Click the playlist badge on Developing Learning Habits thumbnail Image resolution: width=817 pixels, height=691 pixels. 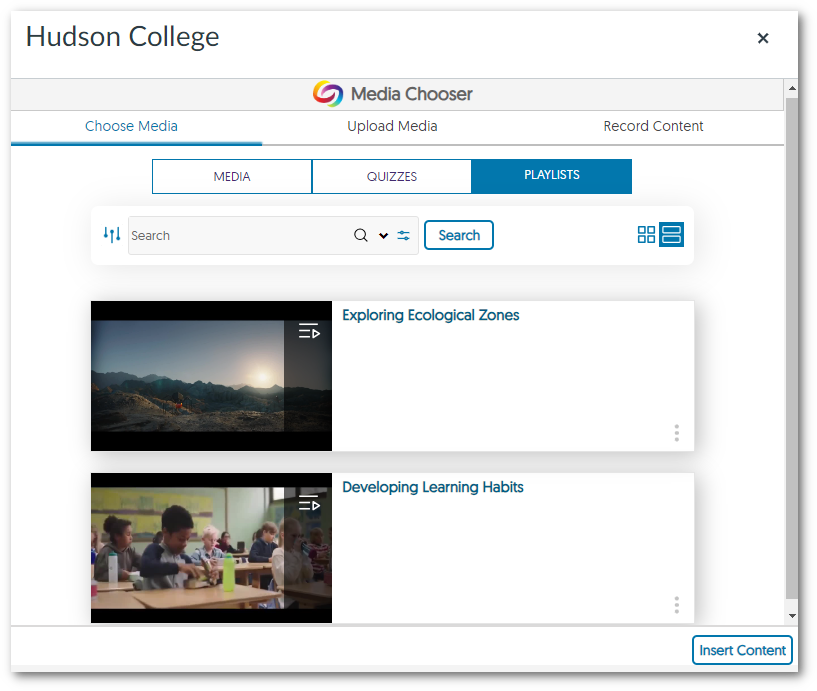click(x=309, y=503)
